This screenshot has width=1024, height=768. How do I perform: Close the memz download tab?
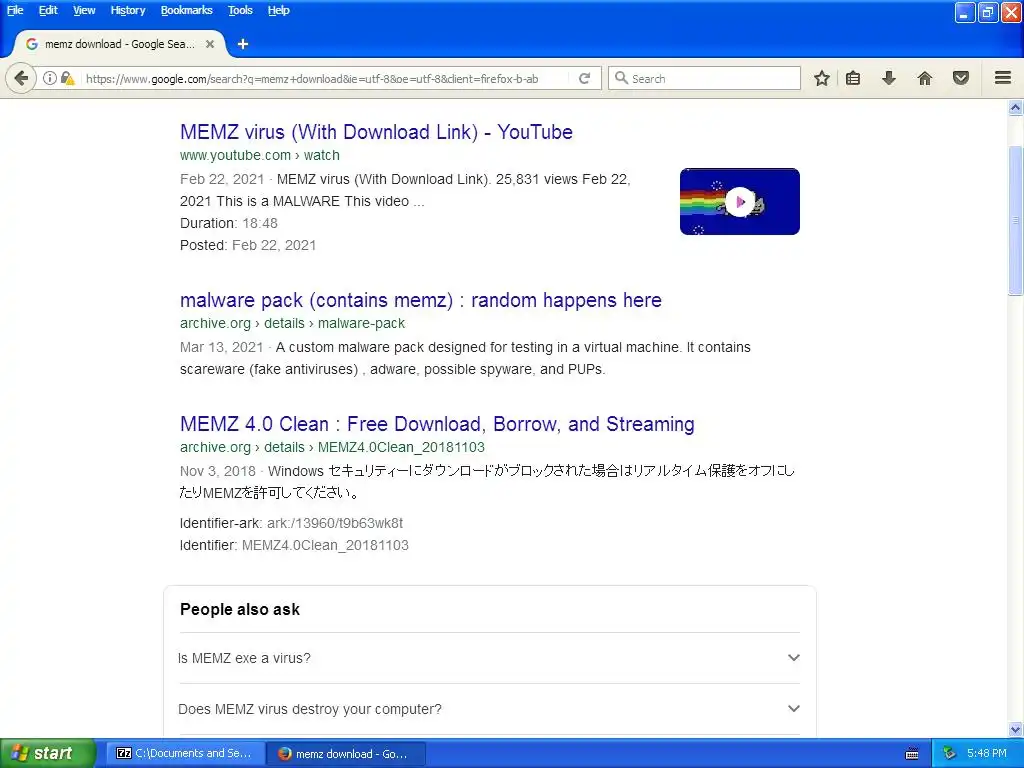210,44
